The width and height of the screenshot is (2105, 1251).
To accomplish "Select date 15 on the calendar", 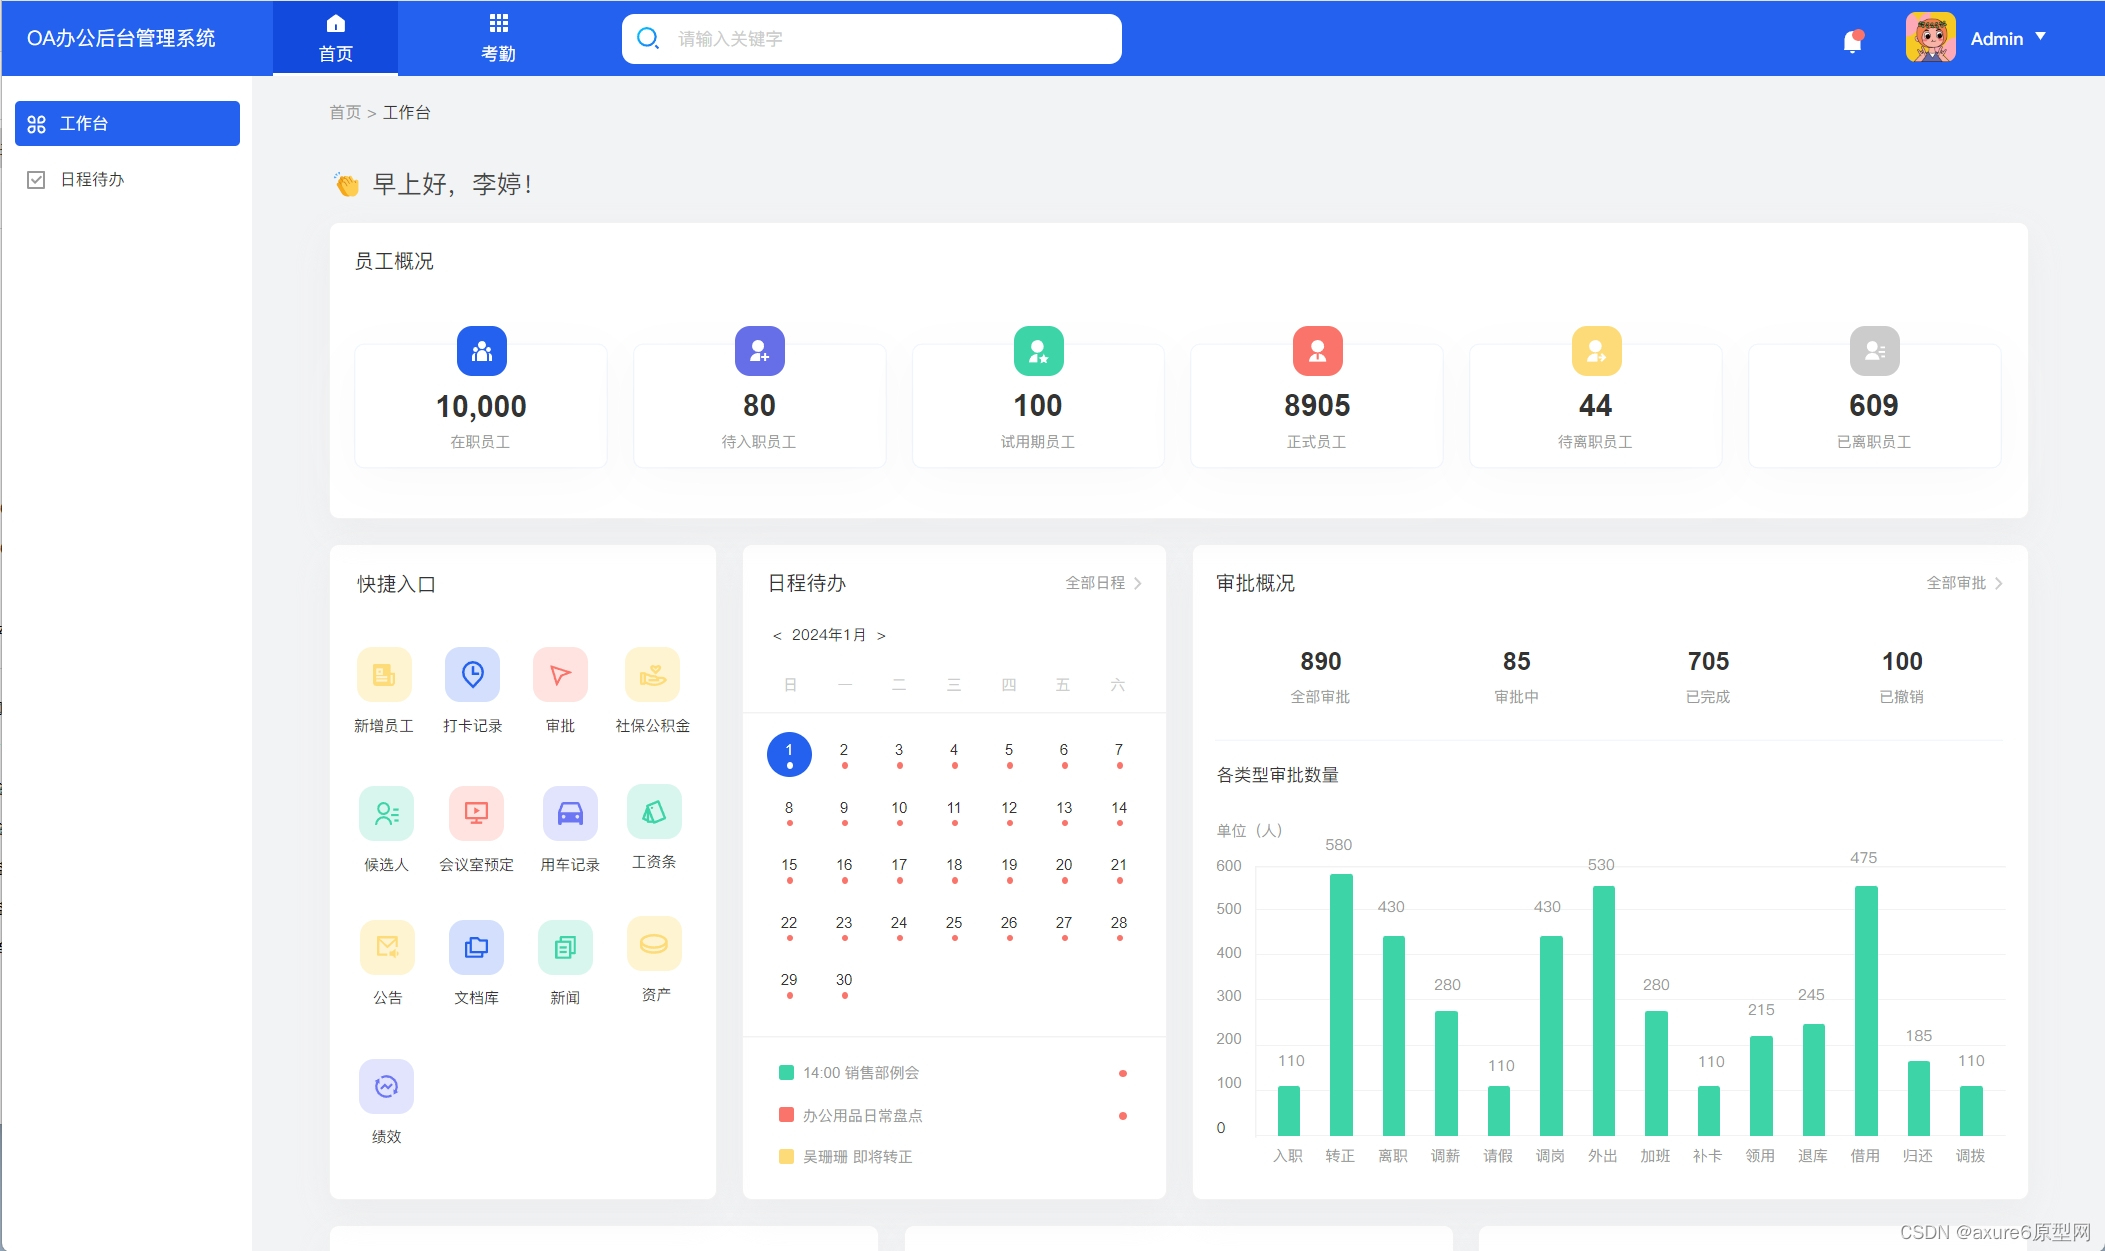I will [x=788, y=864].
